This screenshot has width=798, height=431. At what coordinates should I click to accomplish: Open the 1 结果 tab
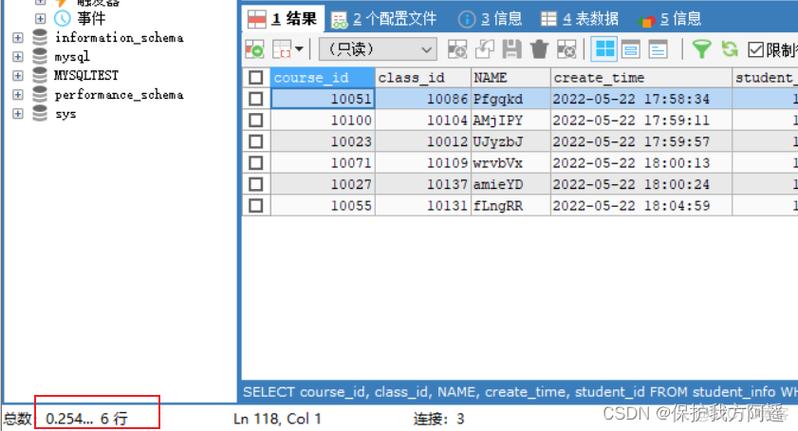click(x=282, y=19)
